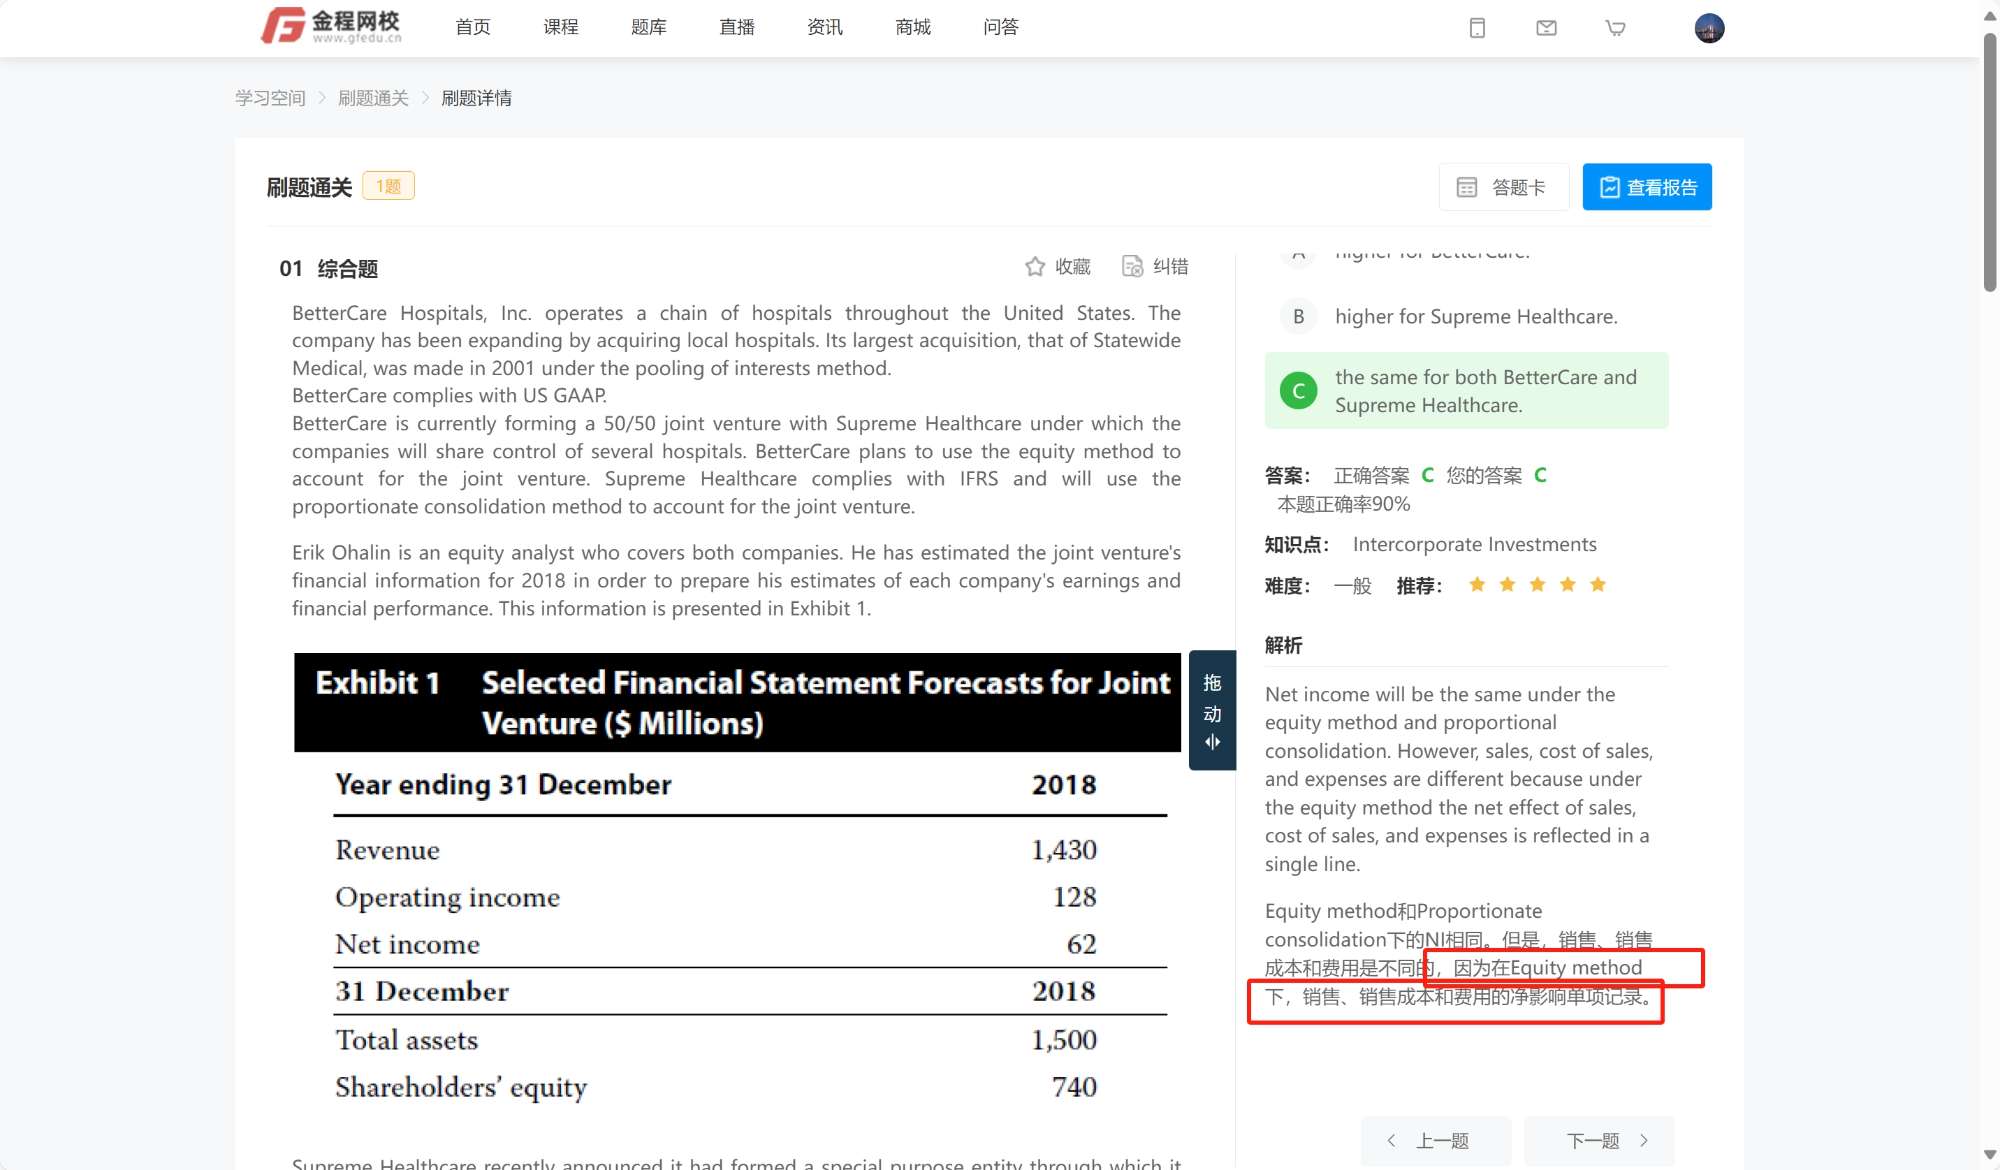Click the mobile phone icon in header
Screen dimensions: 2000x1170
point(1477,28)
